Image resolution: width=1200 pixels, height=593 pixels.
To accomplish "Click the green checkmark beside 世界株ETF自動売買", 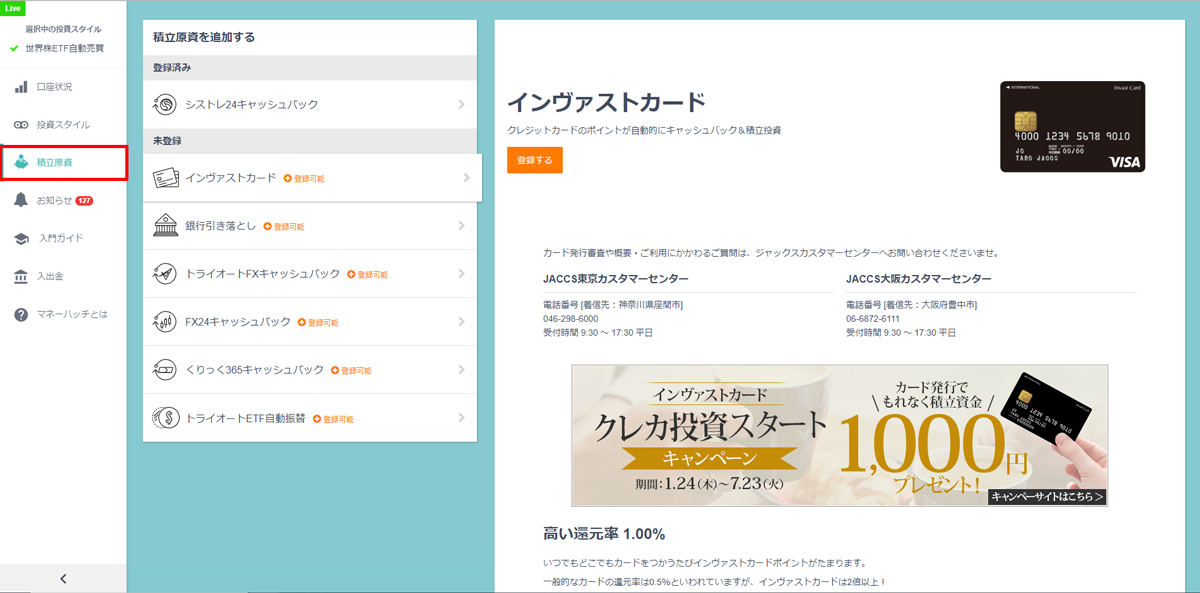I will click(15, 48).
